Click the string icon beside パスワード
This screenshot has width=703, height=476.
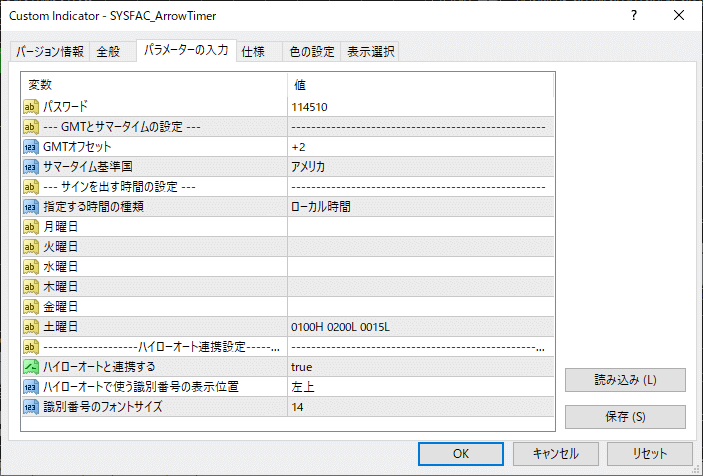point(30,107)
